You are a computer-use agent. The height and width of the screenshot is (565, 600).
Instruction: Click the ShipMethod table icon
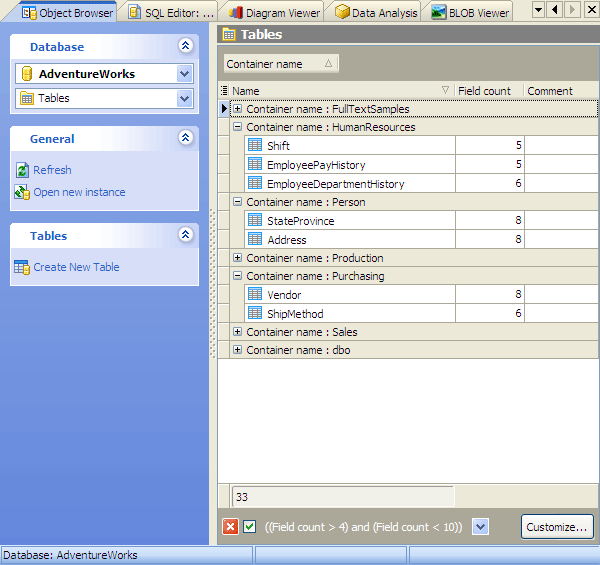pos(255,313)
